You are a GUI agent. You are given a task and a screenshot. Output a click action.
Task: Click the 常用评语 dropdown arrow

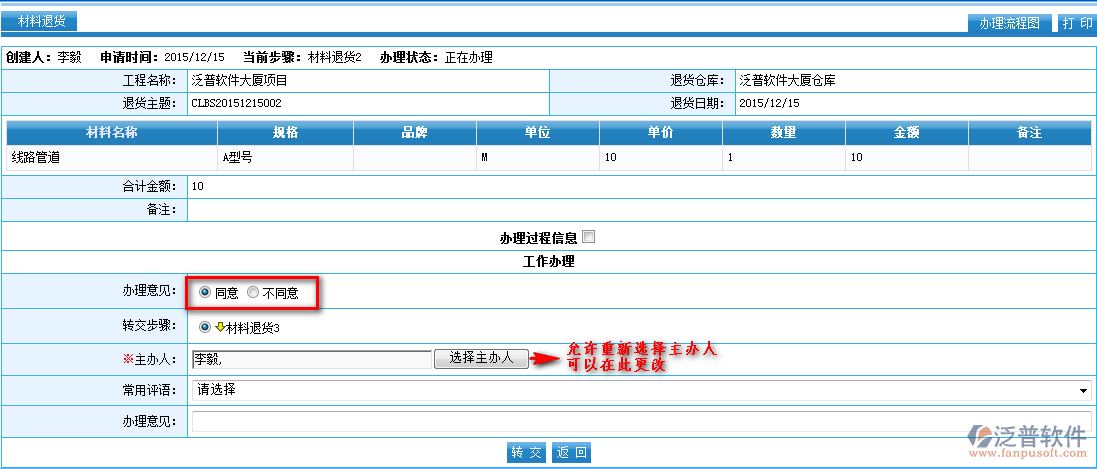tap(1083, 390)
